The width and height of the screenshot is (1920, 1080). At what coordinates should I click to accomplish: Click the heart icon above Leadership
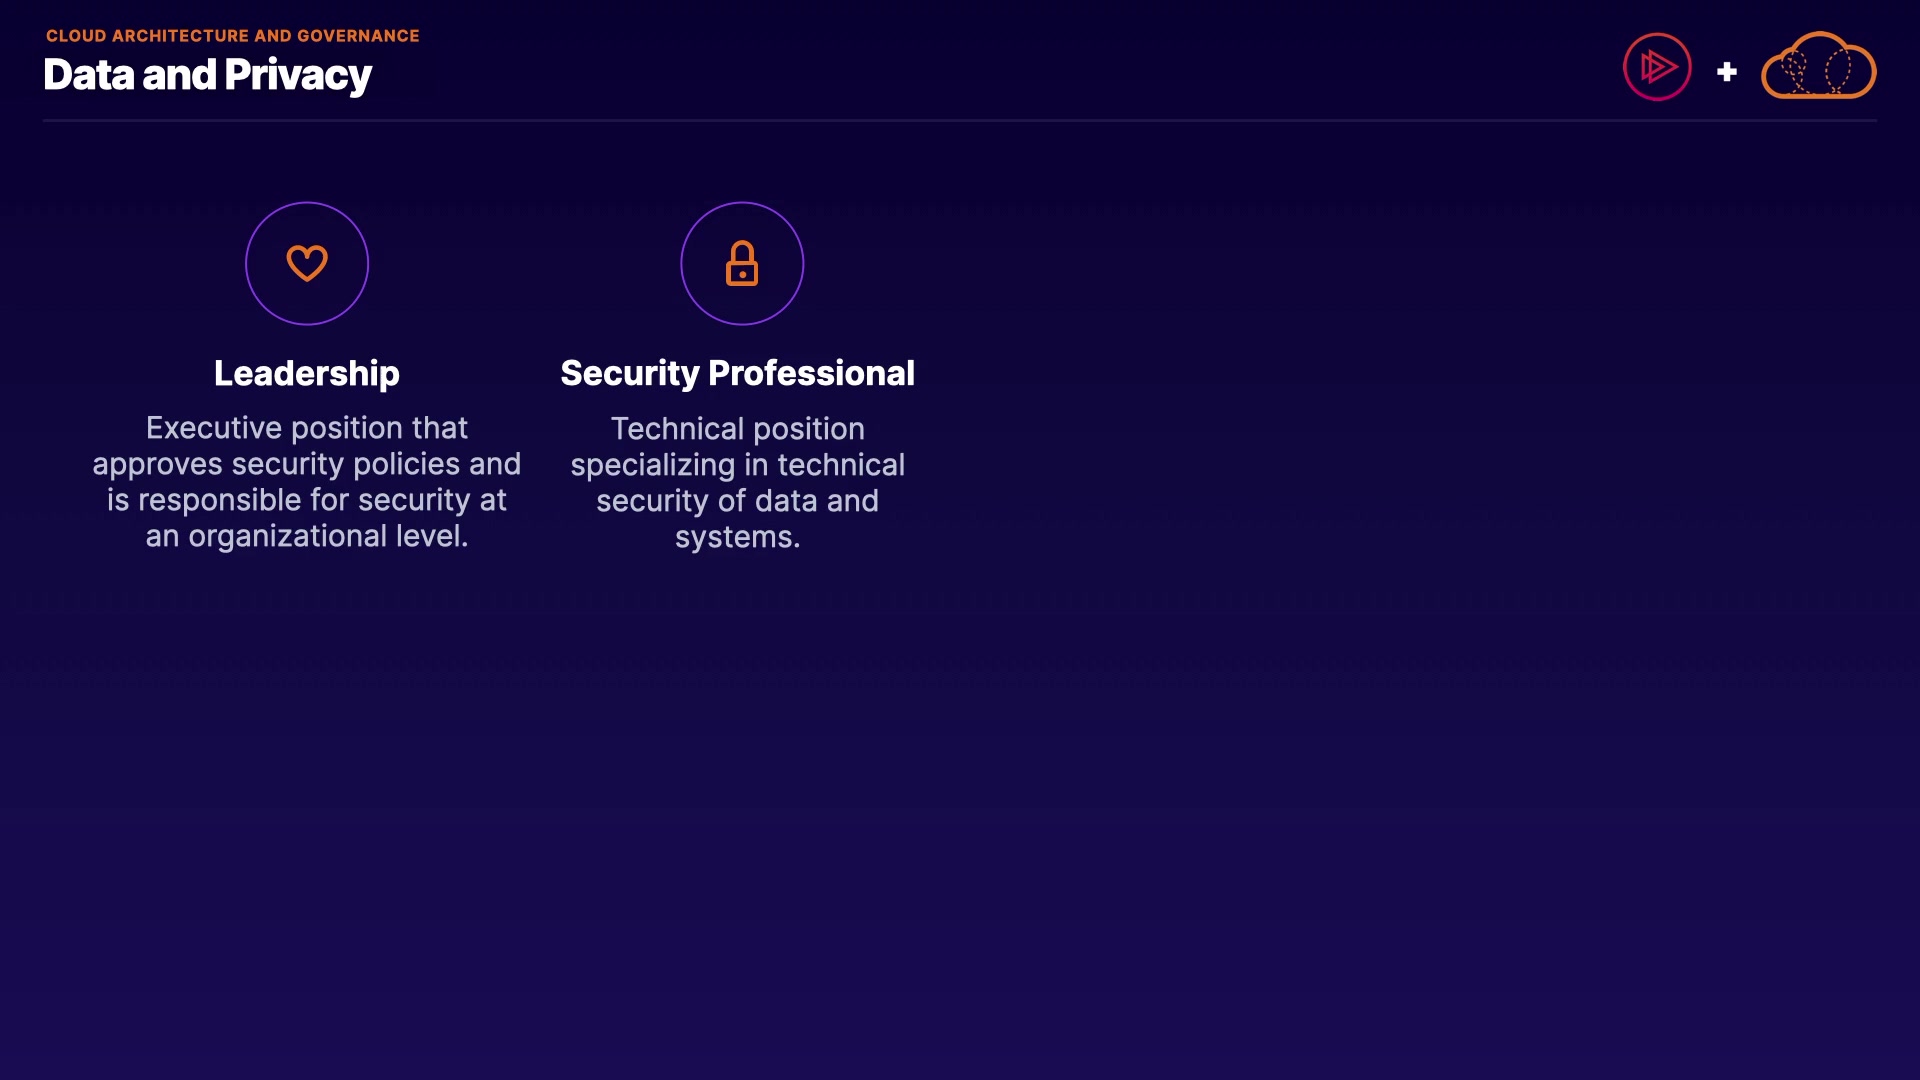click(x=307, y=263)
